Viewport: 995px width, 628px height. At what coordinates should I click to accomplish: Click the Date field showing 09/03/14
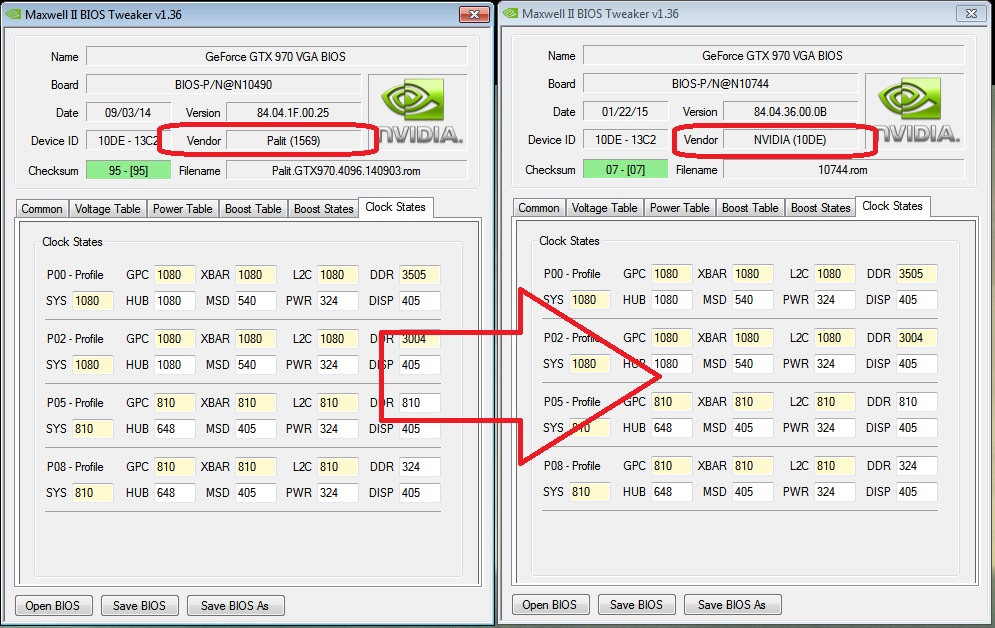(128, 112)
